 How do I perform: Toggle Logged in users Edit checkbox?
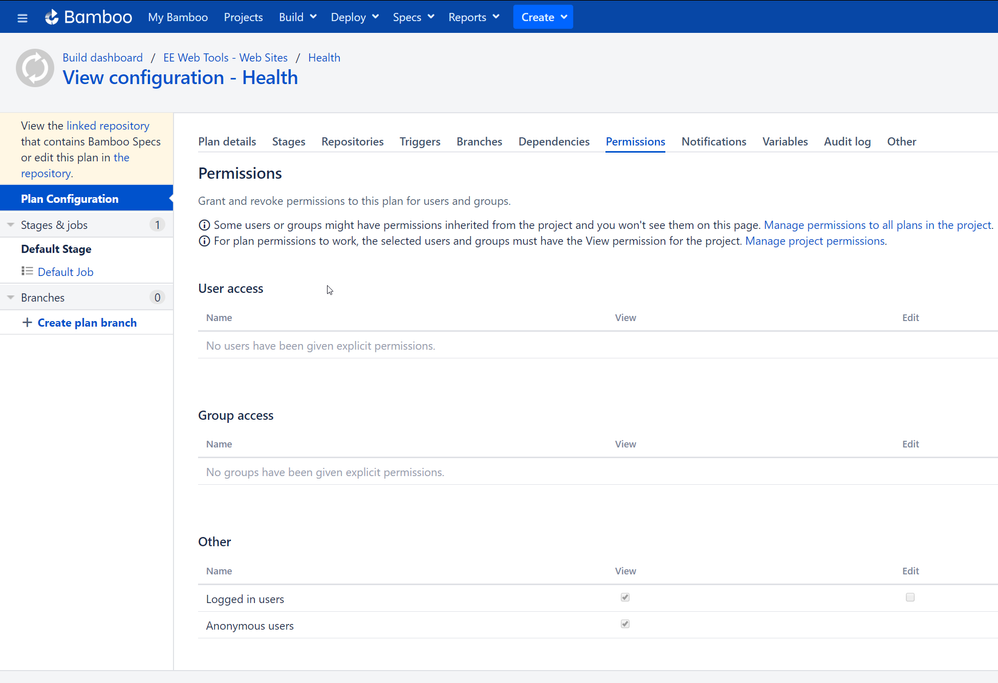[x=910, y=597]
